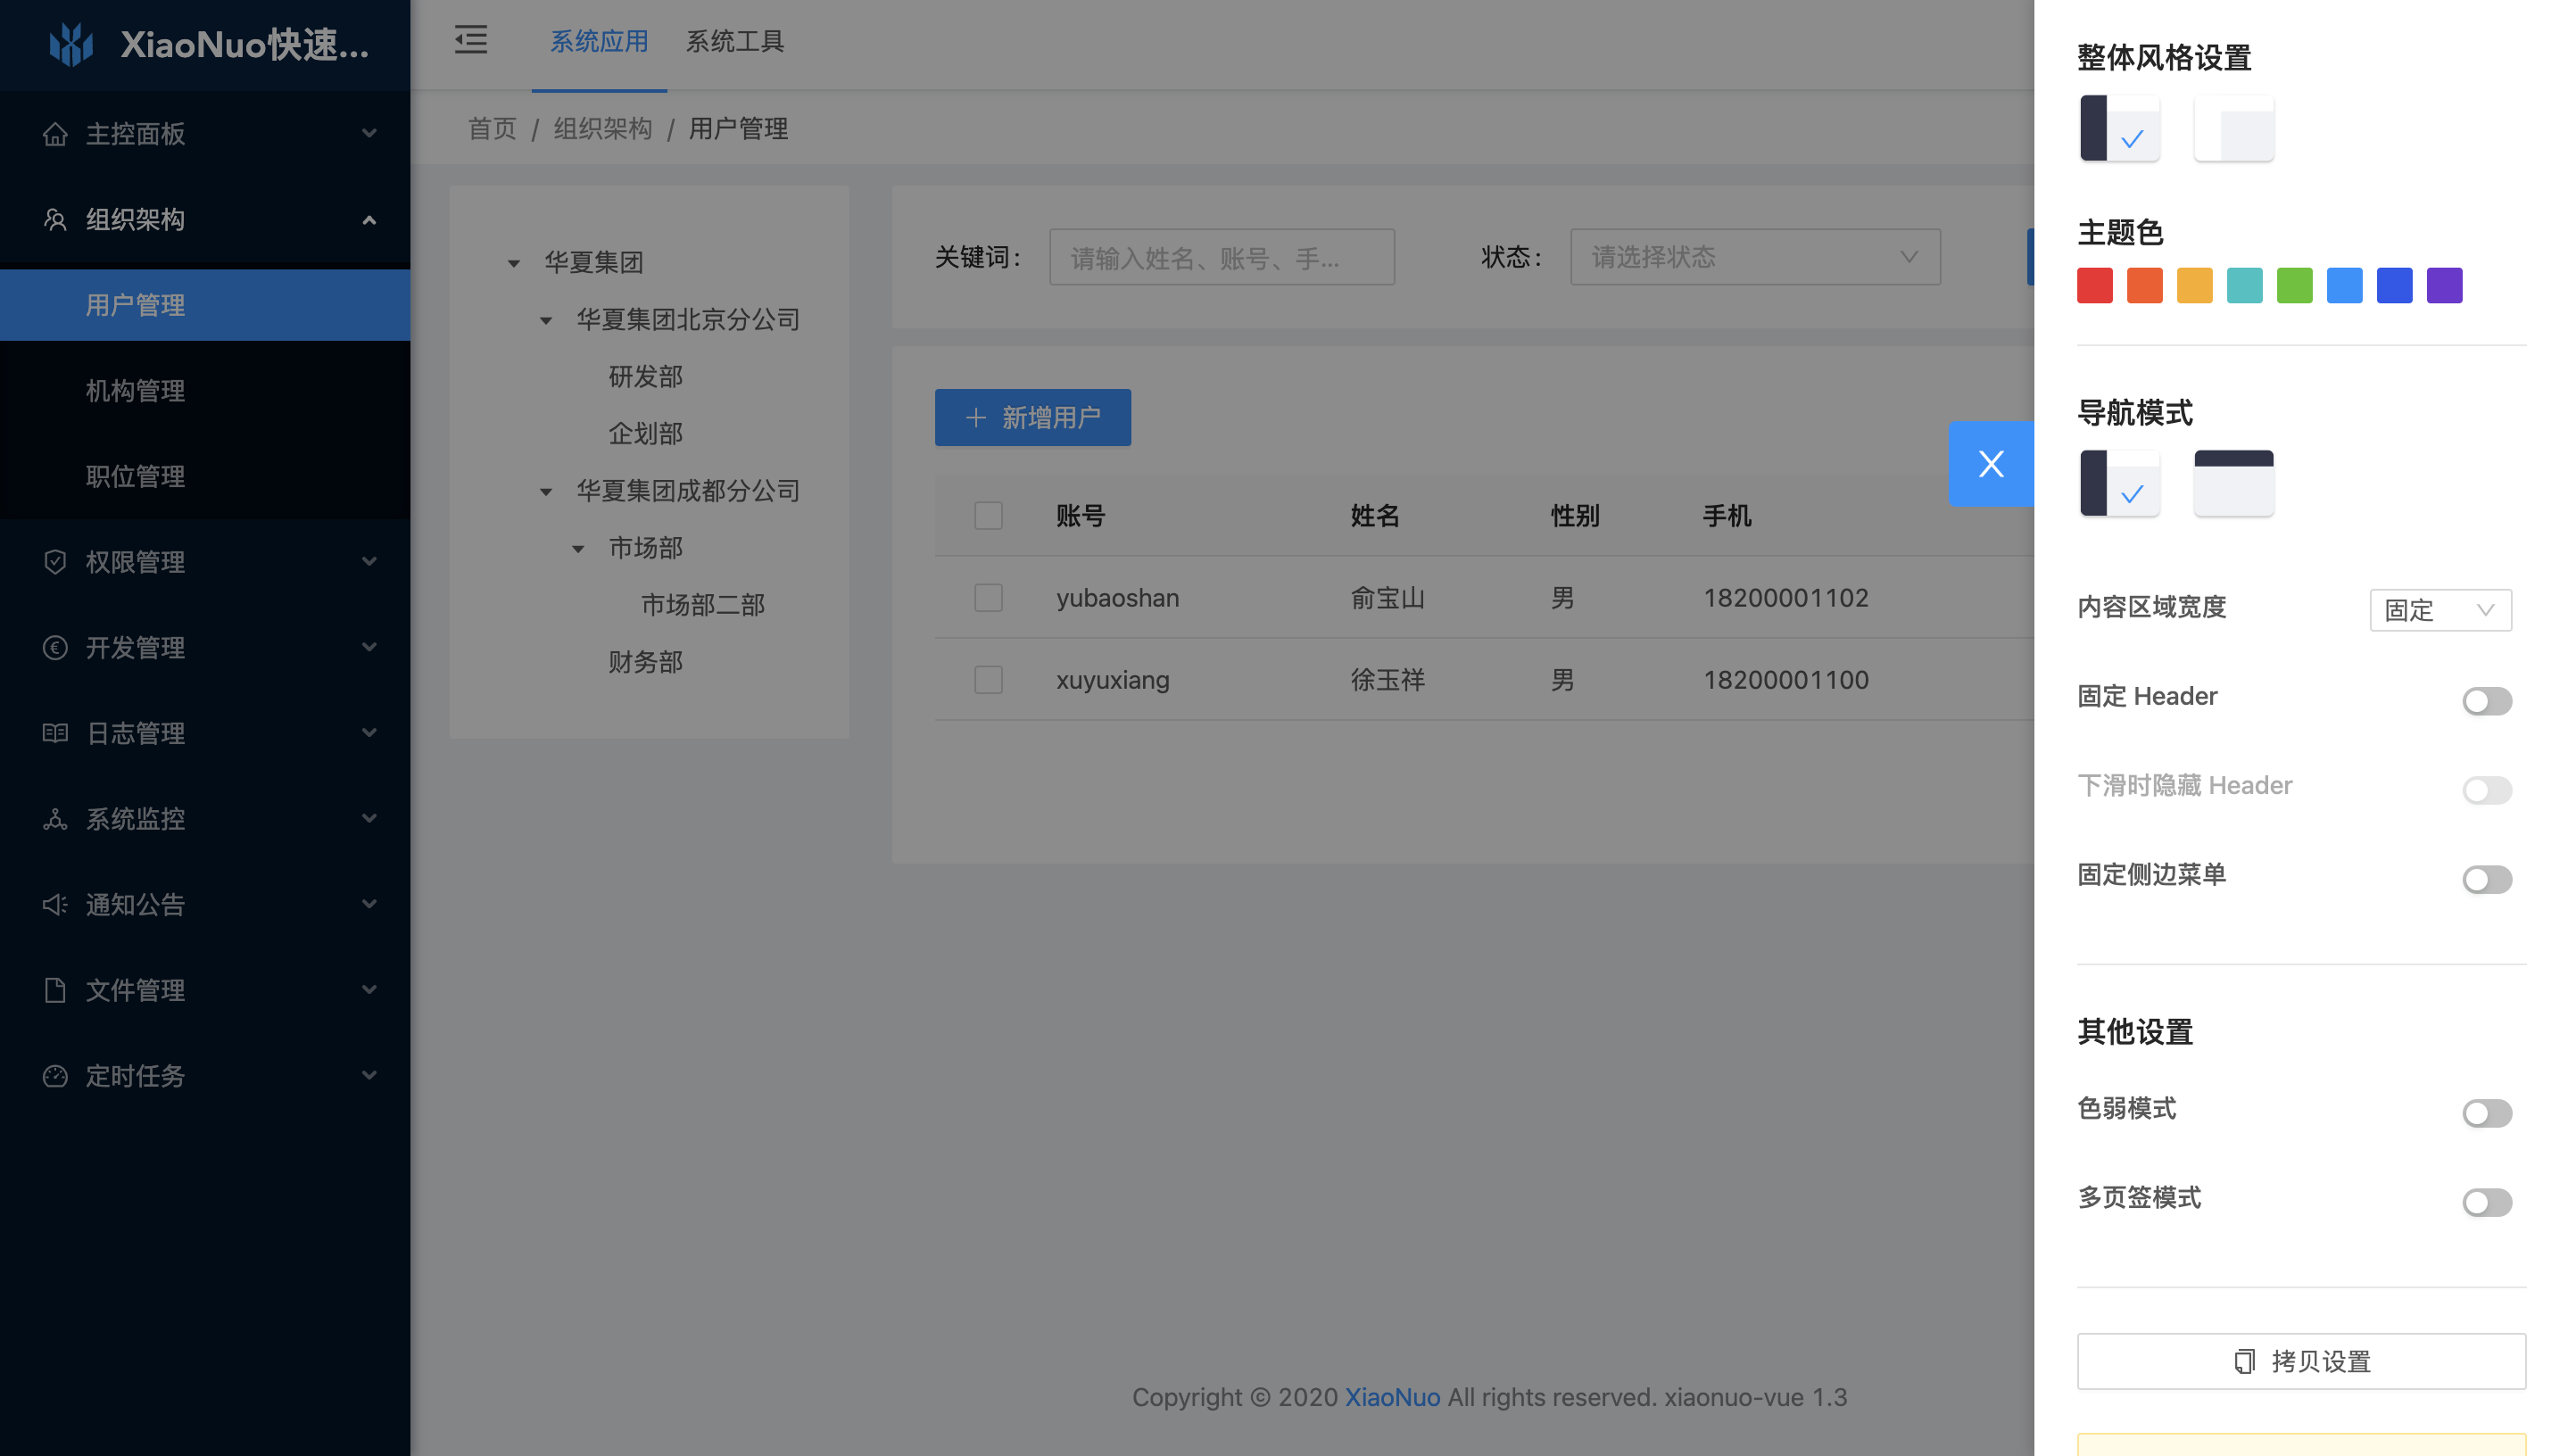Enable 色弱模式 switch
Screen dimensions: 2568x1456
click(x=2487, y=1113)
